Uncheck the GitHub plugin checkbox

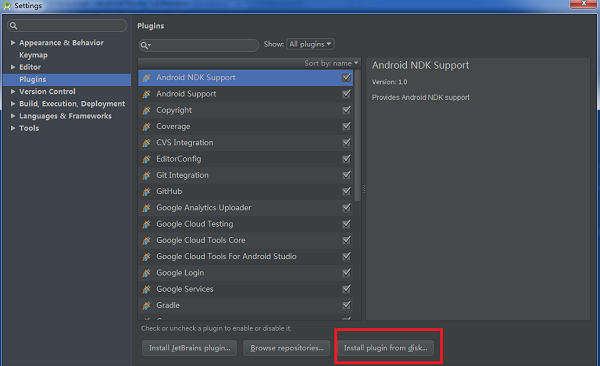click(346, 191)
